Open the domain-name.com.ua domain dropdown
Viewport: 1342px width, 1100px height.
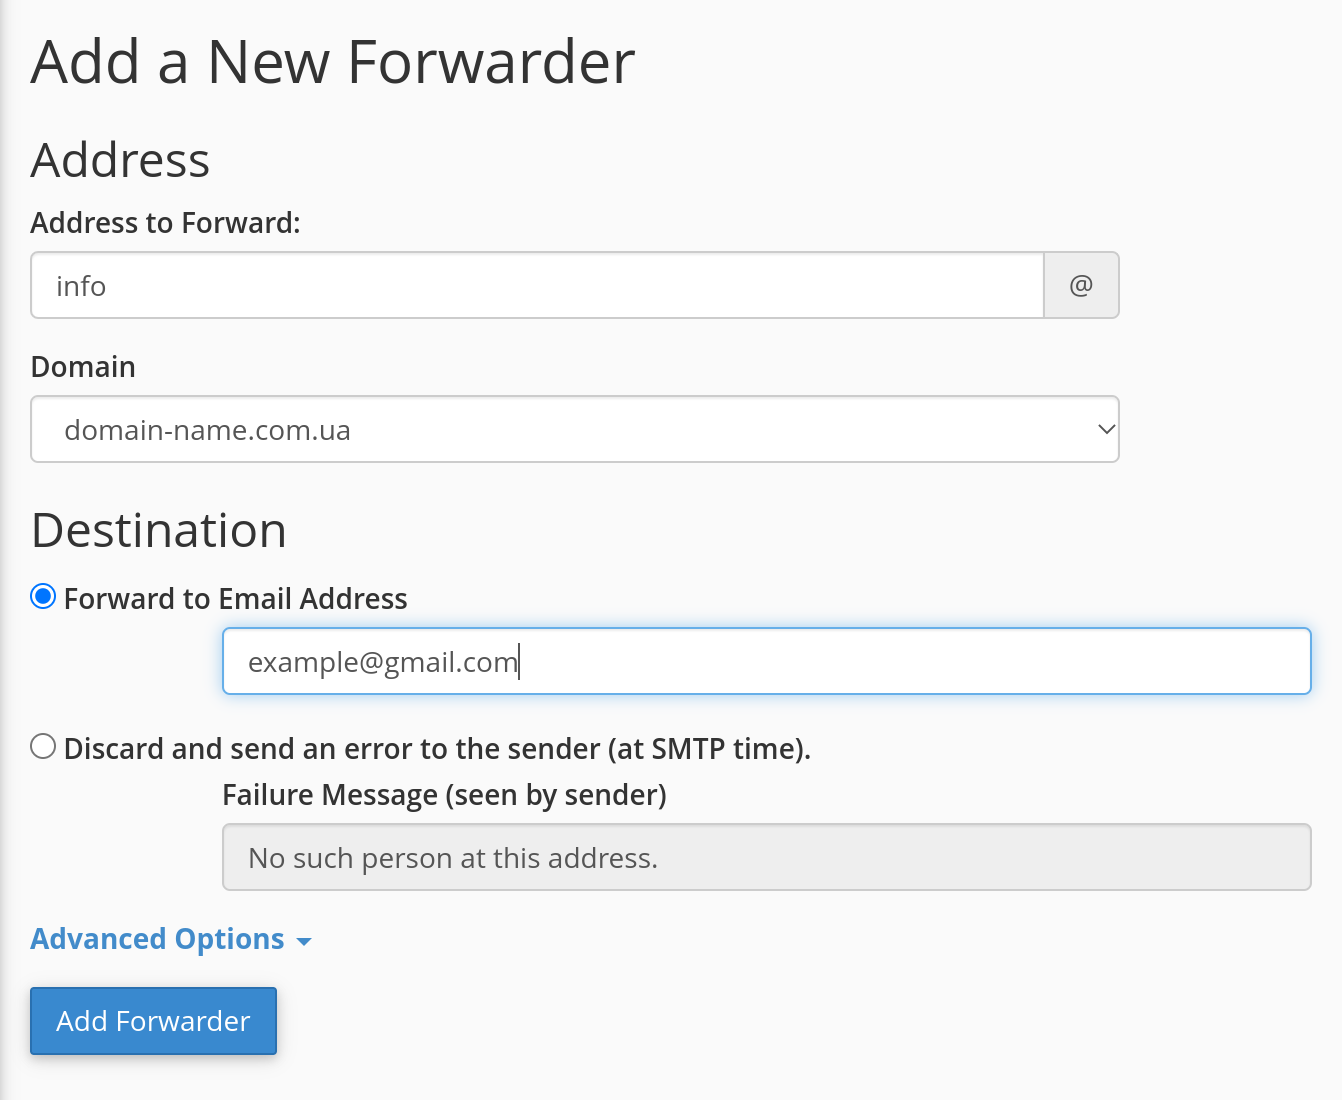coord(574,430)
